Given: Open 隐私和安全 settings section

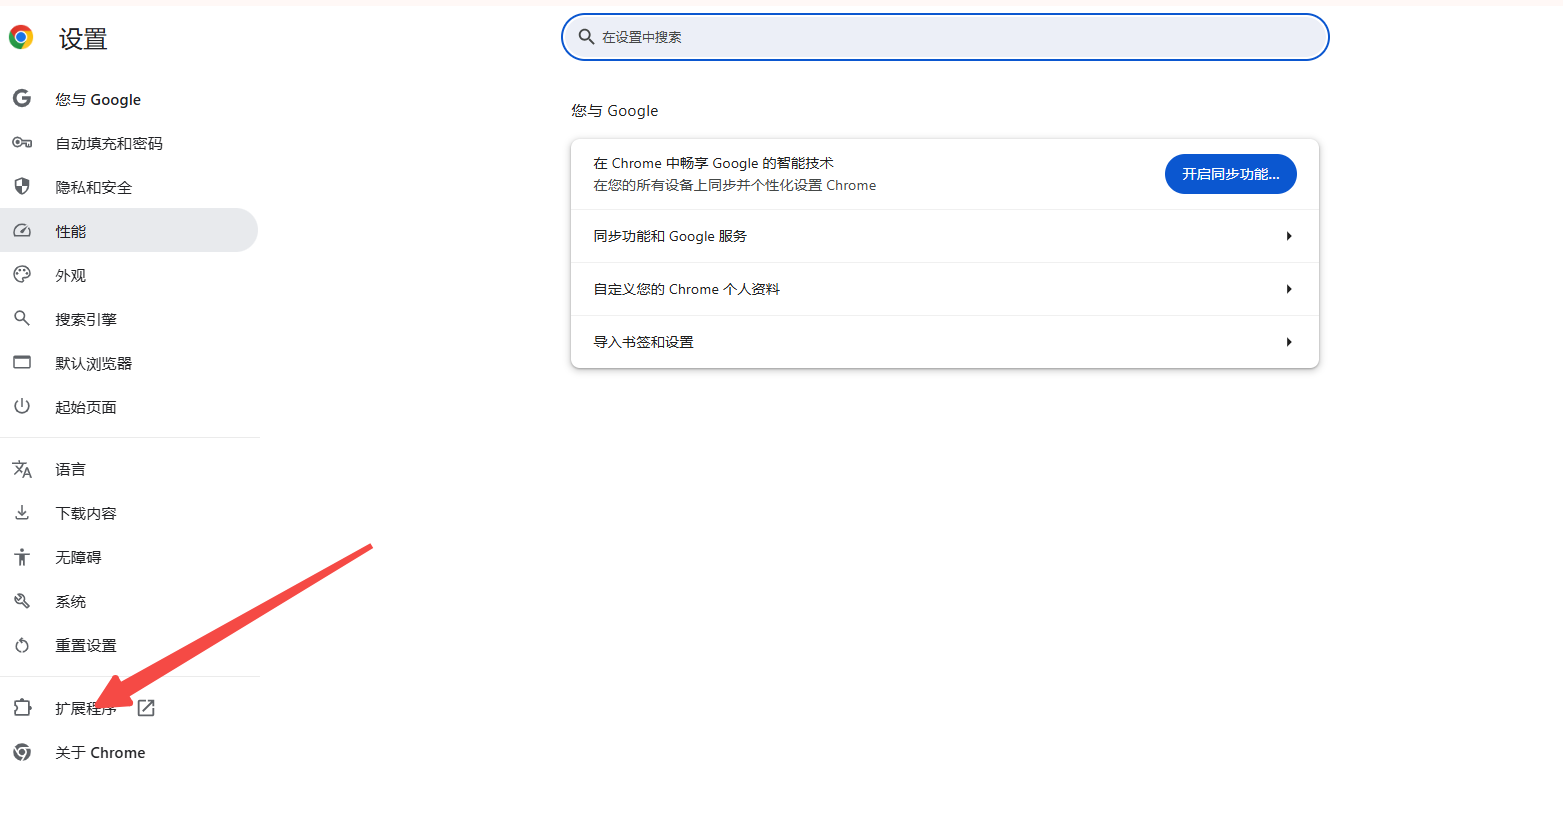Looking at the screenshot, I should [129, 187].
